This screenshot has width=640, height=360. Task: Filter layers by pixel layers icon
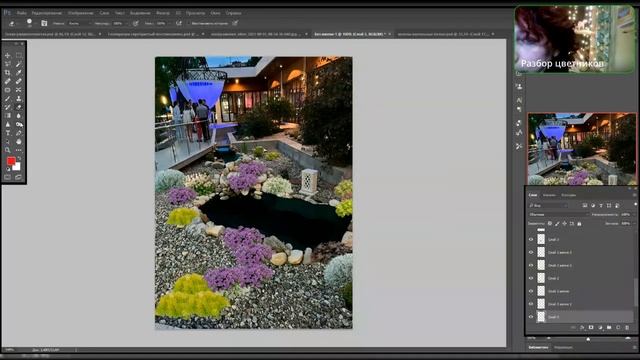(x=585, y=205)
